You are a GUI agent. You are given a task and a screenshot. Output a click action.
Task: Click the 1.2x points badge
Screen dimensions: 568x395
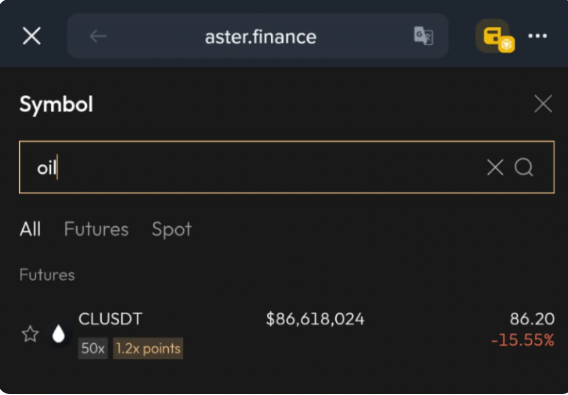[148, 348]
